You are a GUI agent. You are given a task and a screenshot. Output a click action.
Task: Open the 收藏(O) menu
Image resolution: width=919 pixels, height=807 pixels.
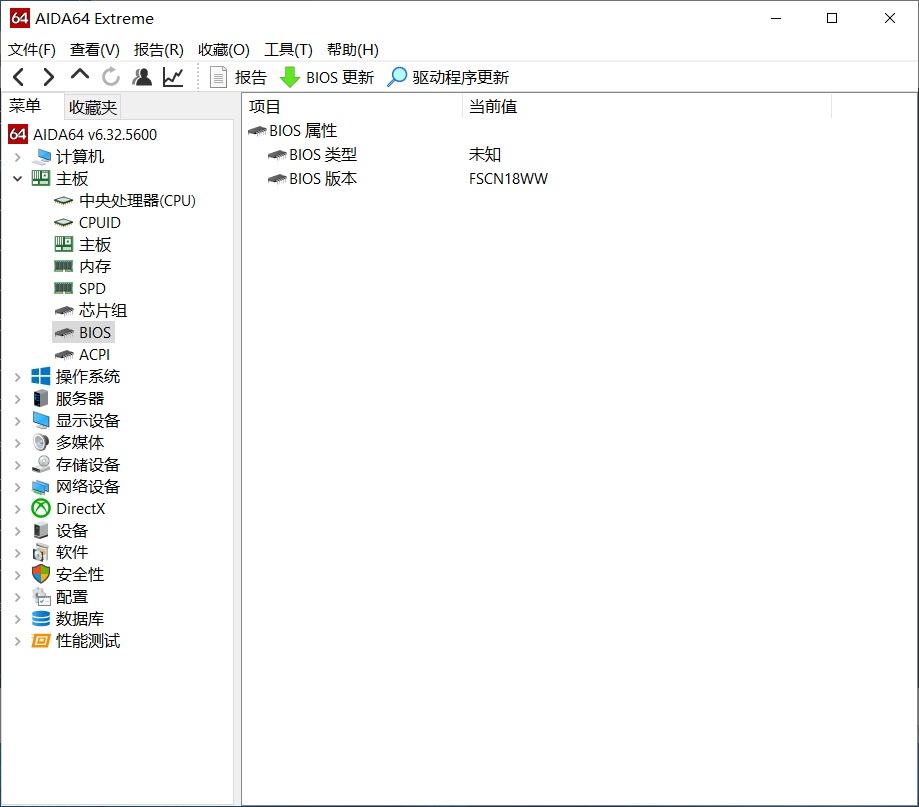[223, 50]
